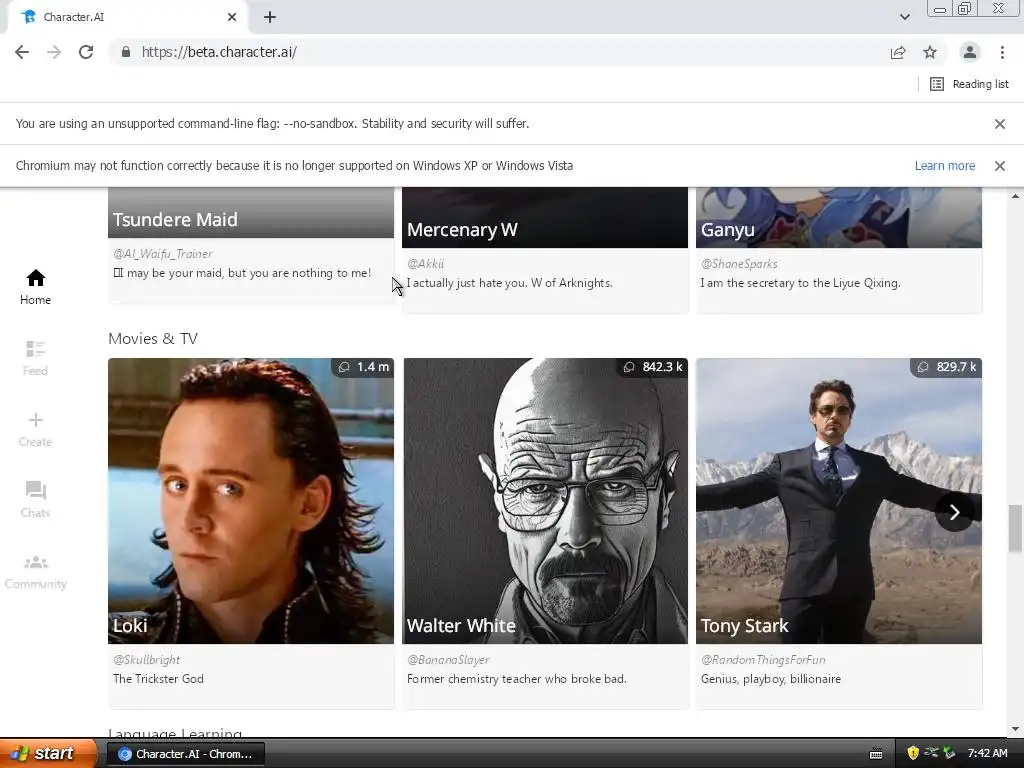Expand the tab search dropdown arrow
Image resolution: width=1024 pixels, height=768 pixels.
[904, 17]
